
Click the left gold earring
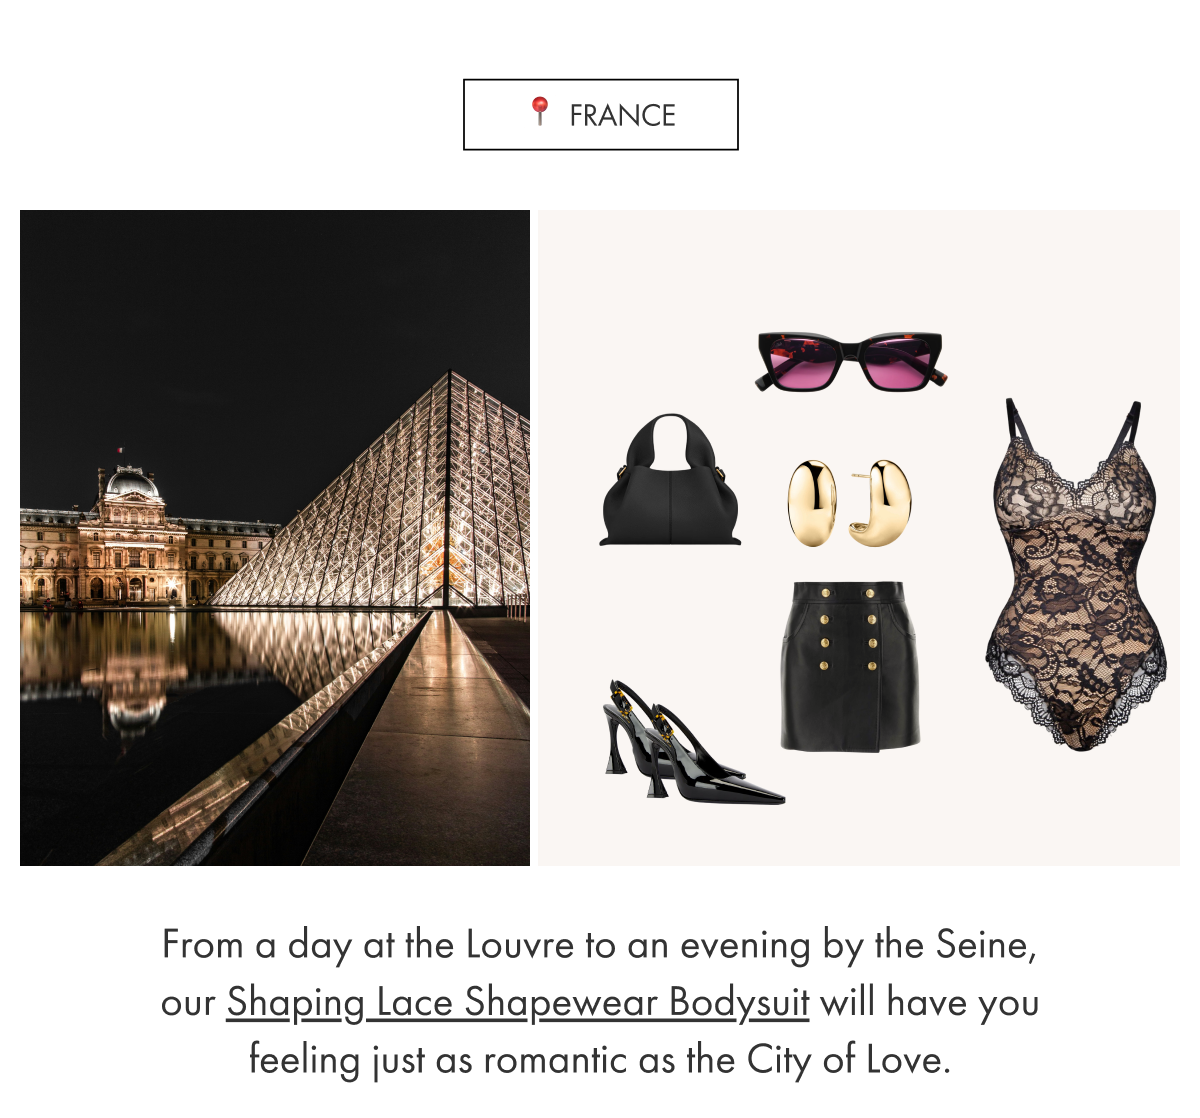coord(812,503)
